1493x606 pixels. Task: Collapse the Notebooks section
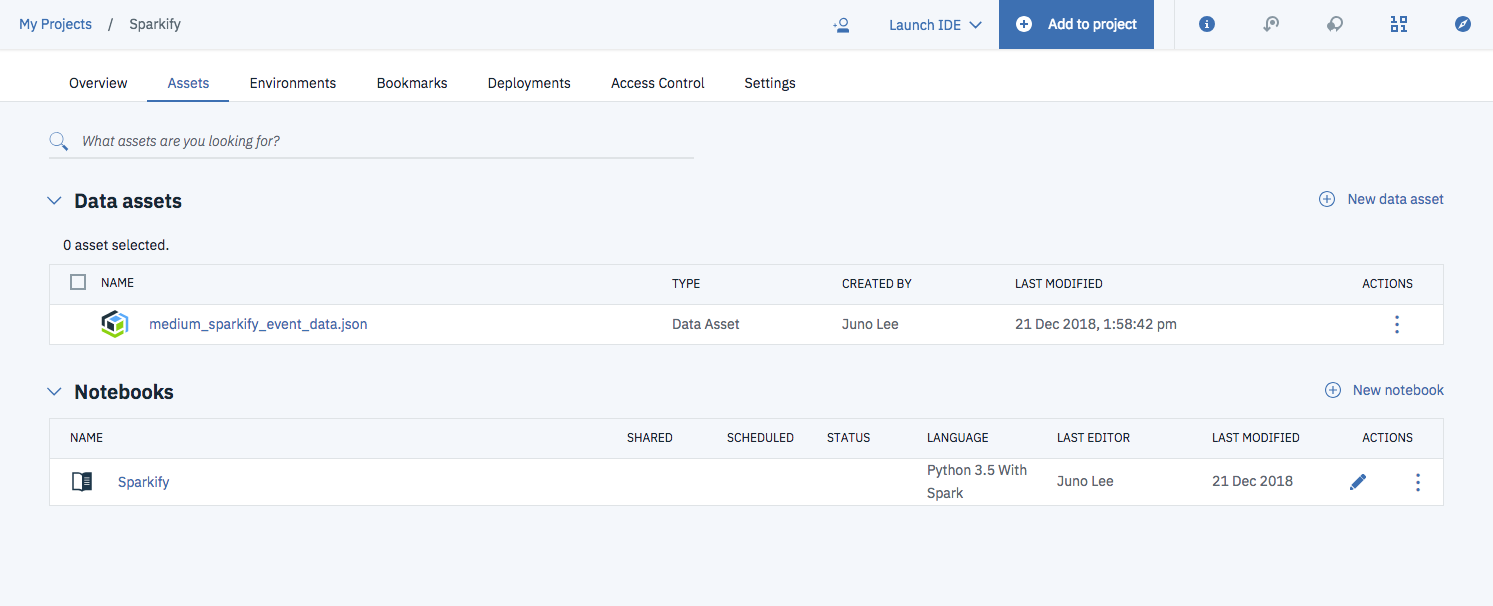tap(54, 392)
